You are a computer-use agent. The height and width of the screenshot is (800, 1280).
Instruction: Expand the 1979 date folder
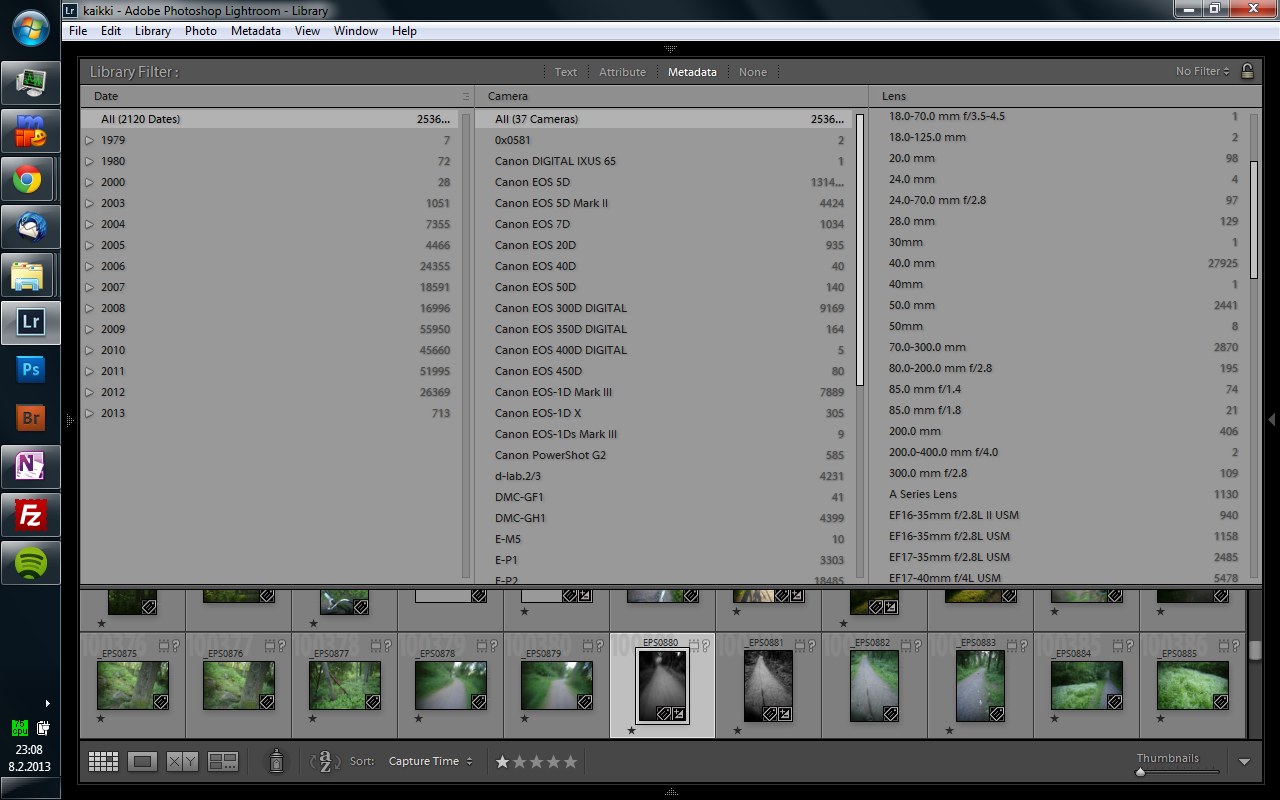point(89,140)
